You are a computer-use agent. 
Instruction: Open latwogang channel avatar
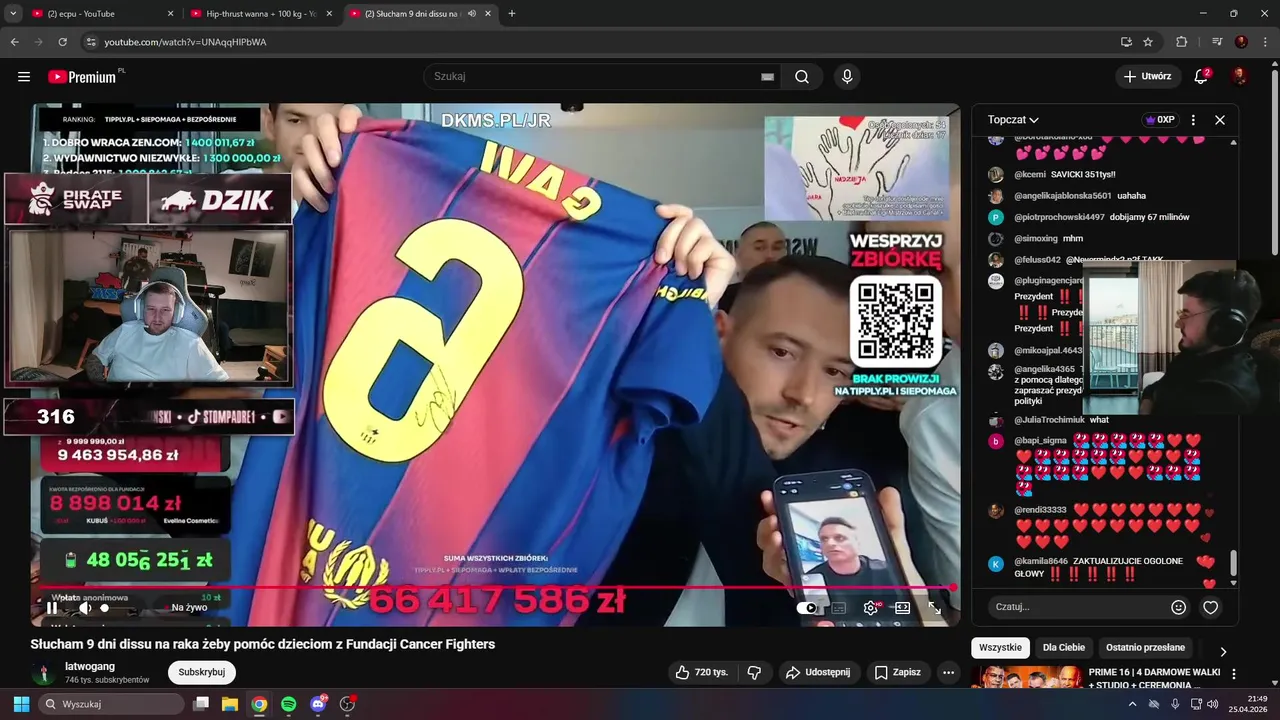pyautogui.click(x=43, y=672)
